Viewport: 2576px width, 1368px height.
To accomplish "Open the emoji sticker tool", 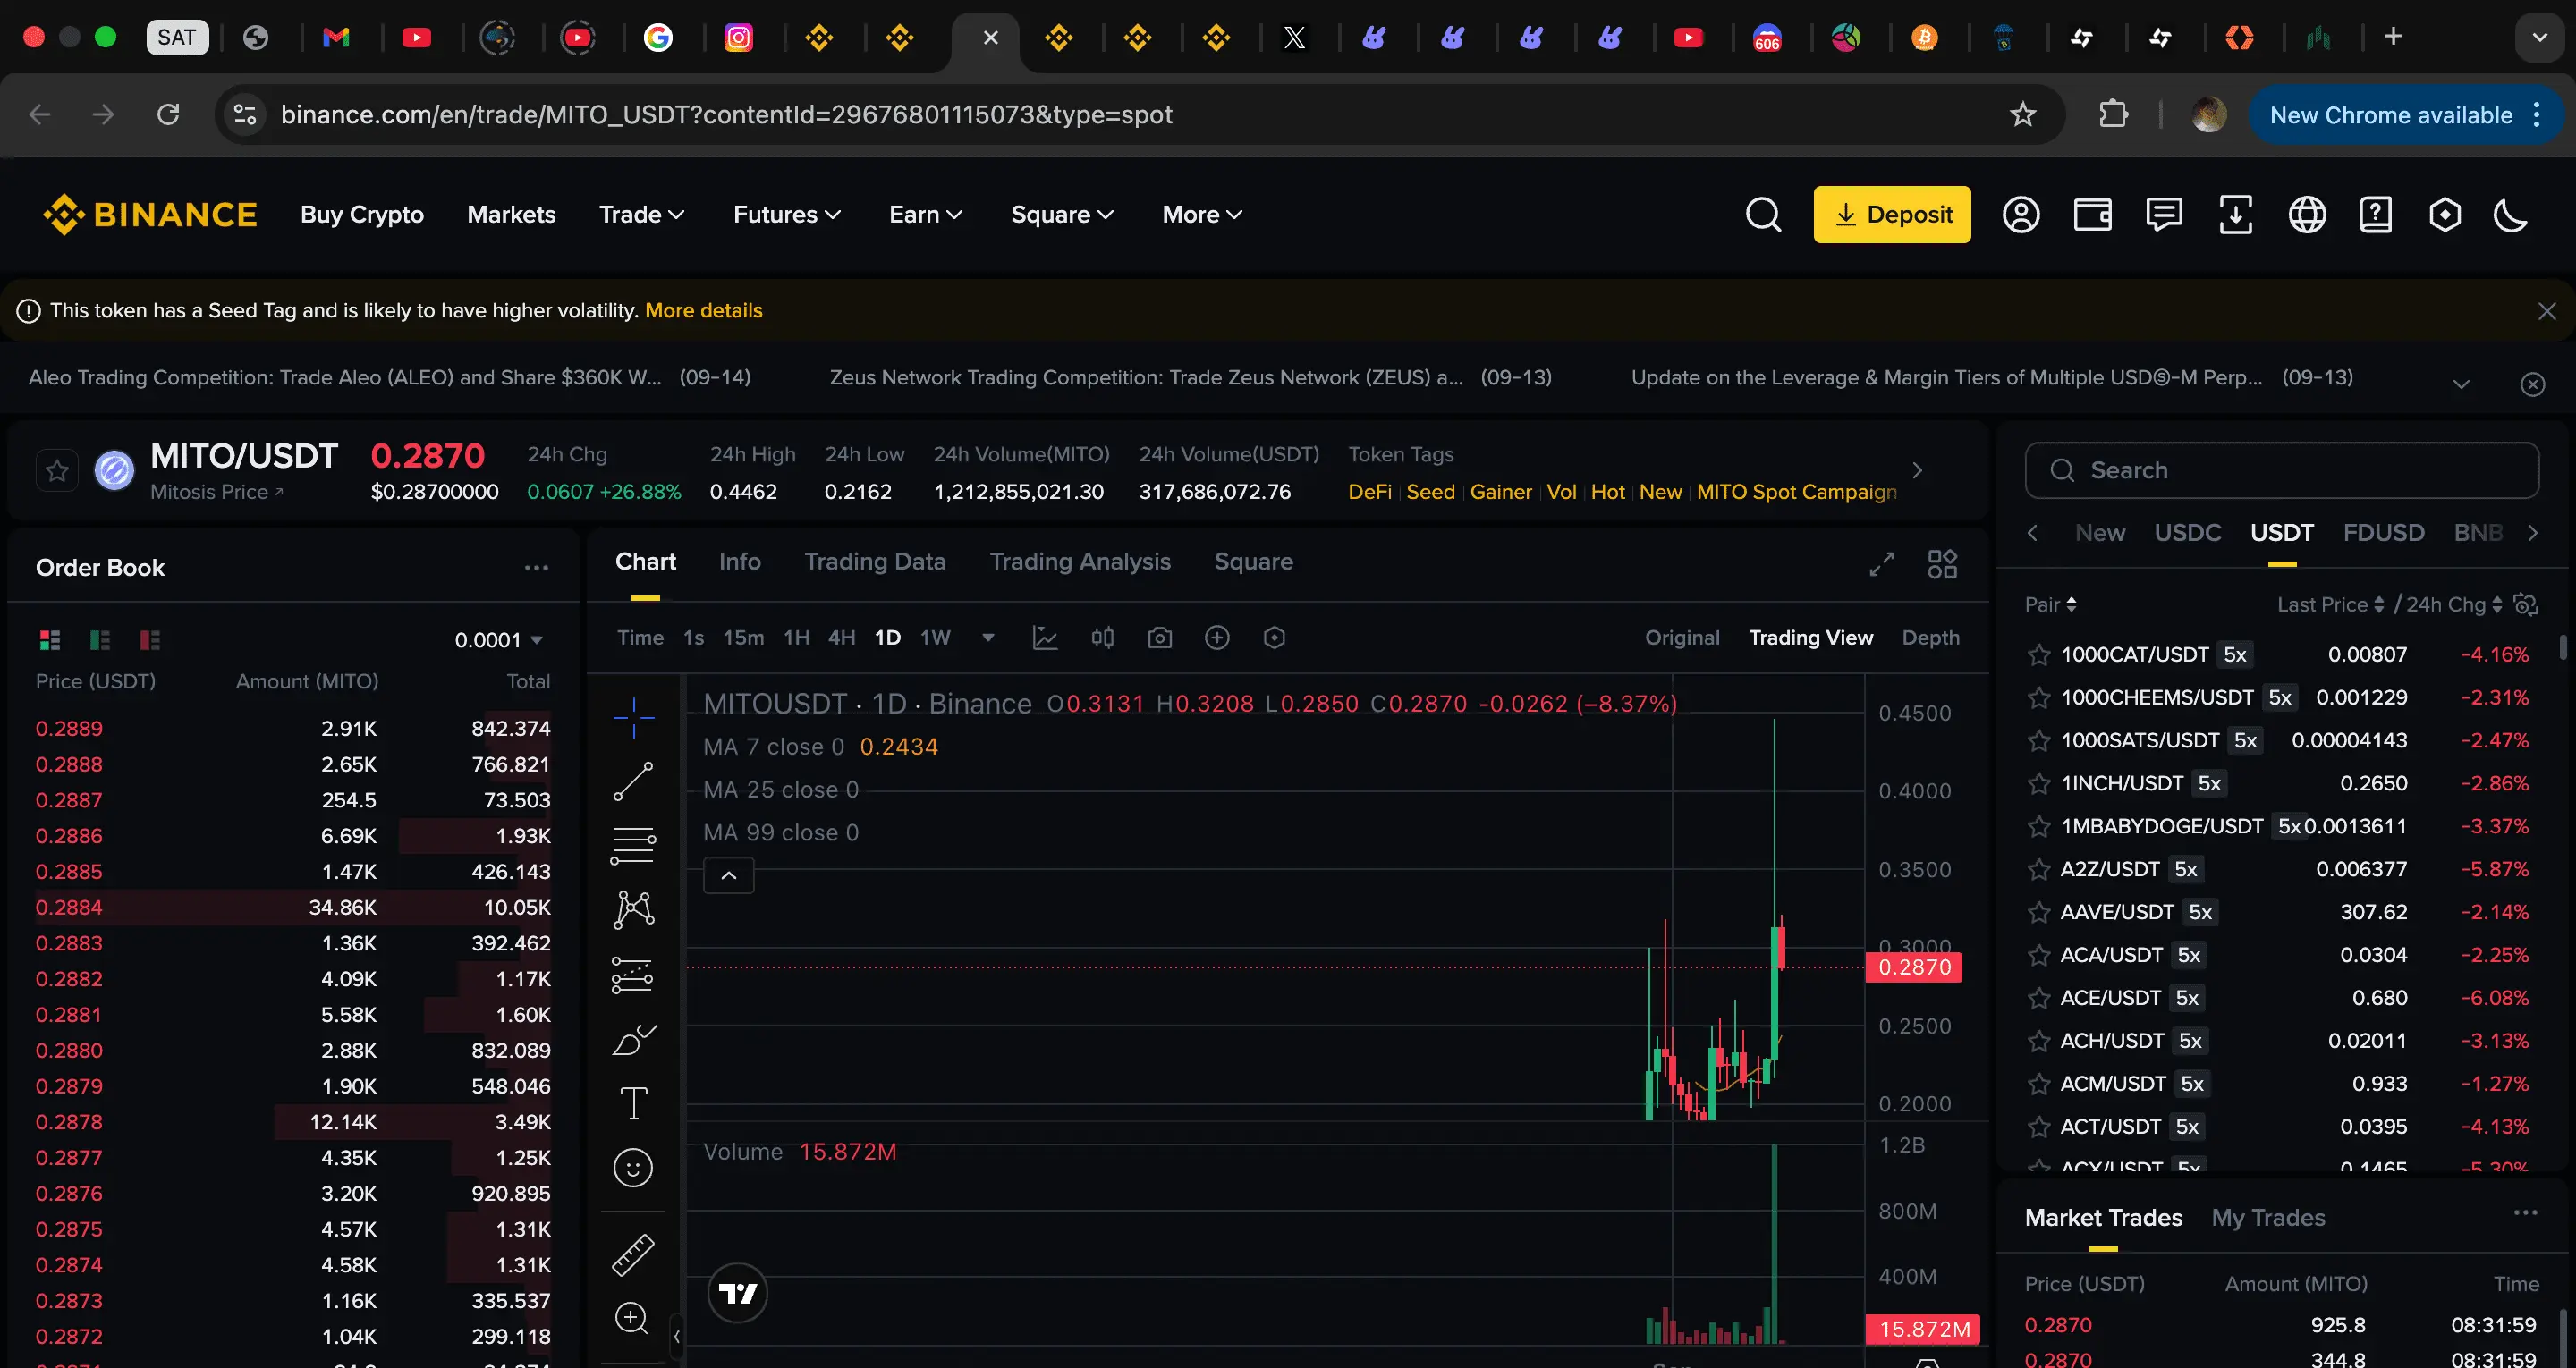I will pyautogui.click(x=633, y=1168).
